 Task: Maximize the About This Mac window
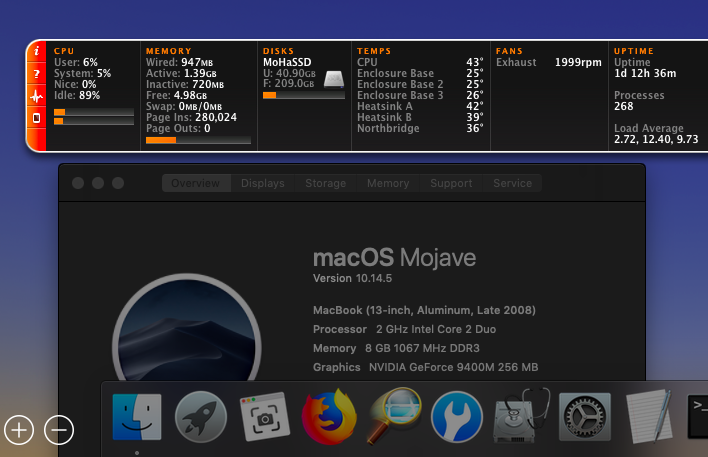click(x=118, y=183)
